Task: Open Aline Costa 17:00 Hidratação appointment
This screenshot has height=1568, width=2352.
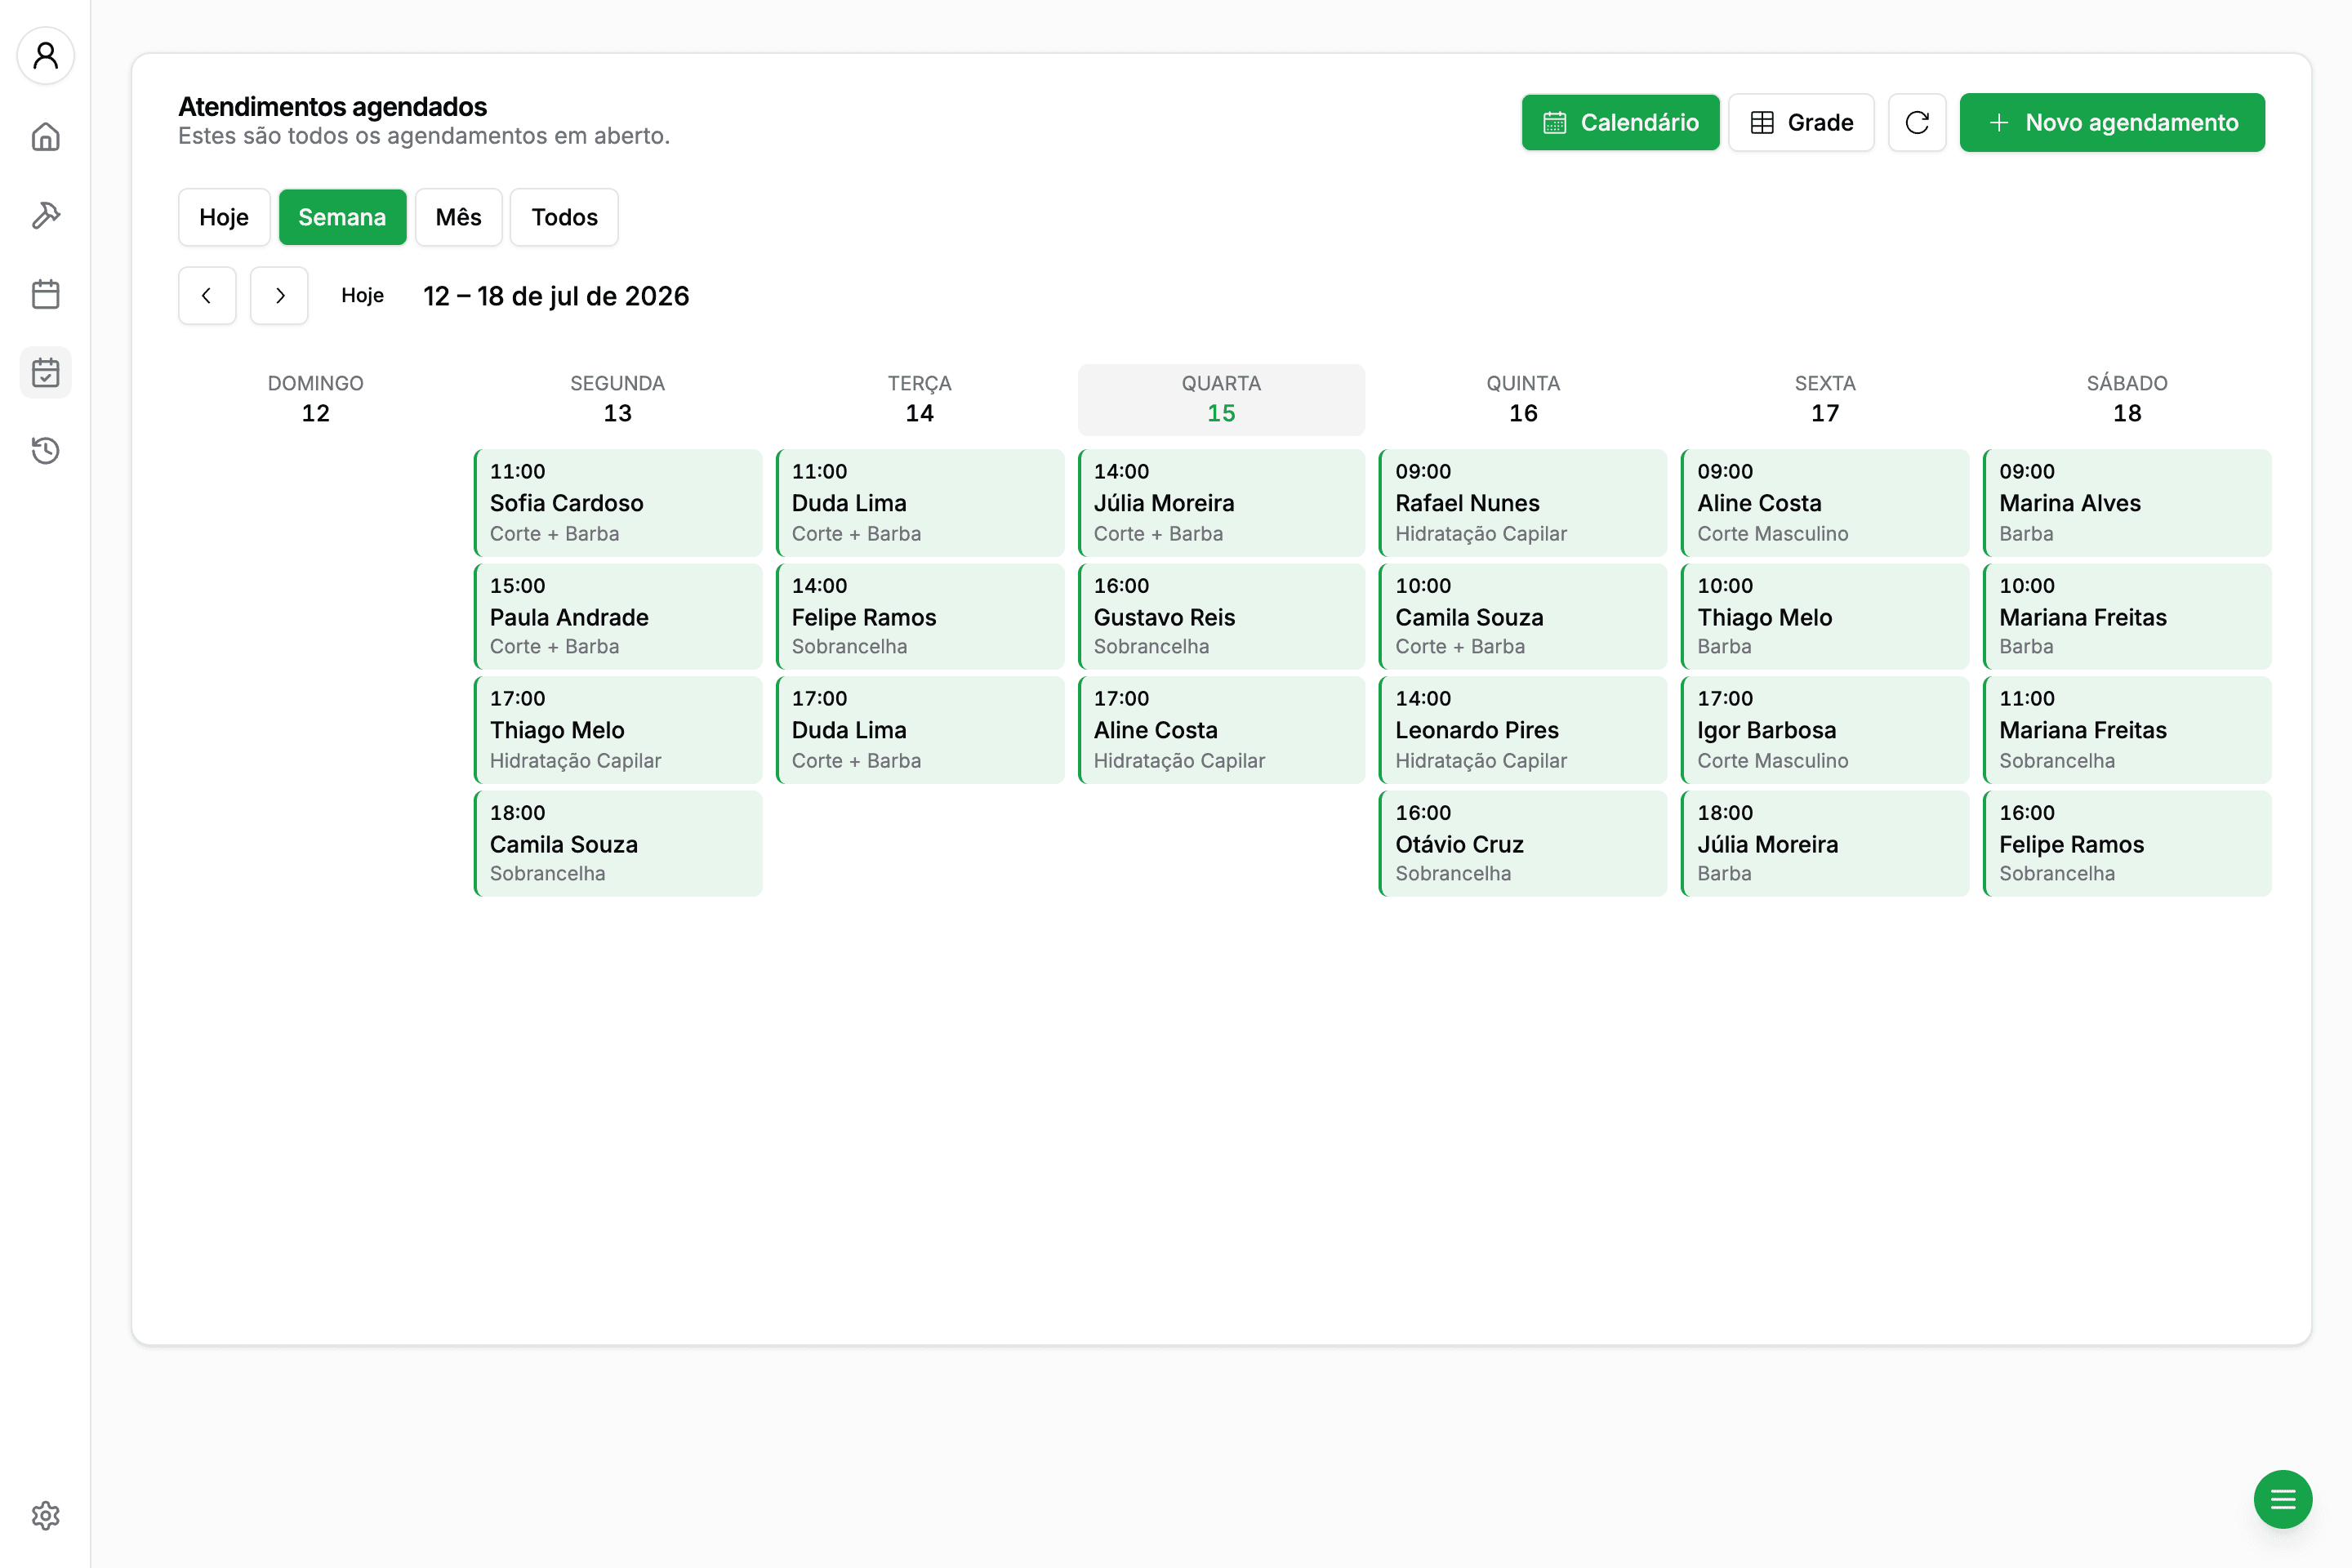Action: [x=1221, y=730]
